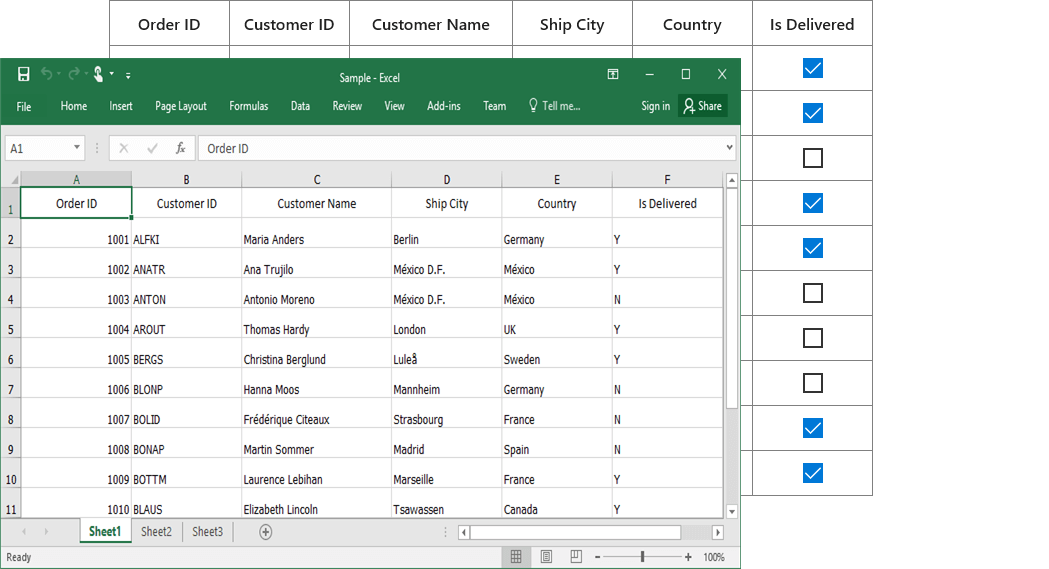This screenshot has height=569, width=1049.
Task: Click the 100% zoom level
Action: click(714, 557)
